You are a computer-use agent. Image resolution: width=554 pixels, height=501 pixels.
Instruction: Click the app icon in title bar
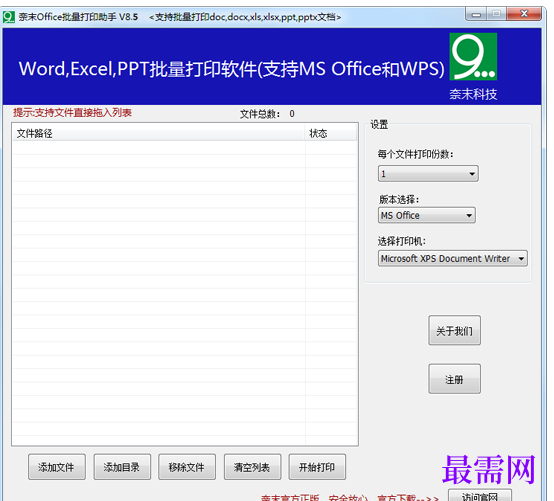9,17
